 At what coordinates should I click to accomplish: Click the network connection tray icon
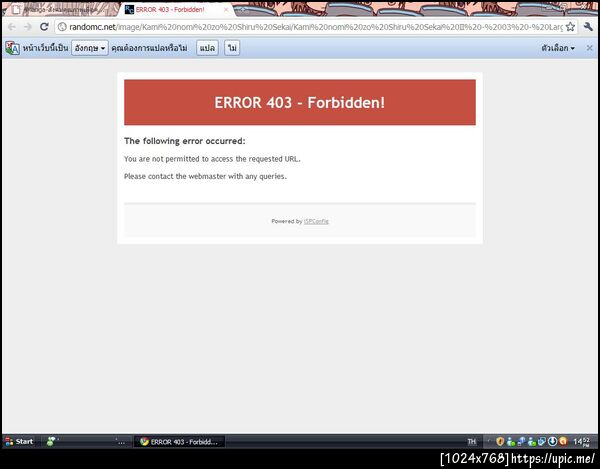(521, 442)
